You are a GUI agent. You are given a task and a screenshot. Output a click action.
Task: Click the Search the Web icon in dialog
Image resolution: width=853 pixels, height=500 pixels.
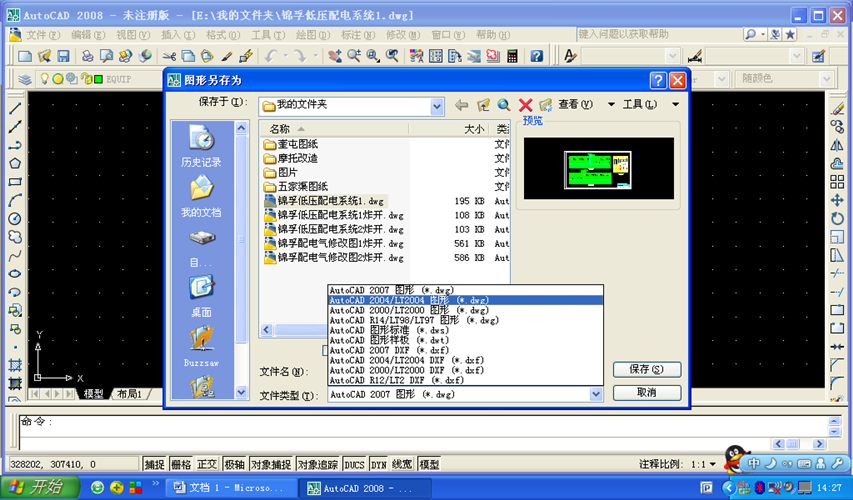[x=504, y=105]
